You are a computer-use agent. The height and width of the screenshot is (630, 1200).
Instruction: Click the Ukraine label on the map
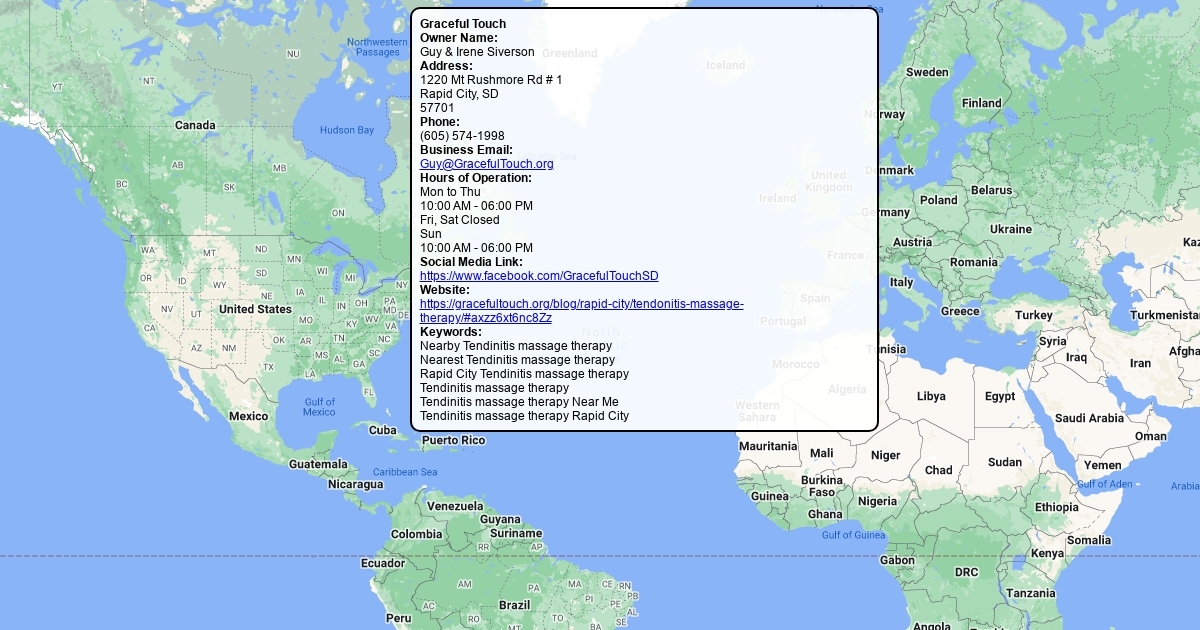(x=1011, y=229)
